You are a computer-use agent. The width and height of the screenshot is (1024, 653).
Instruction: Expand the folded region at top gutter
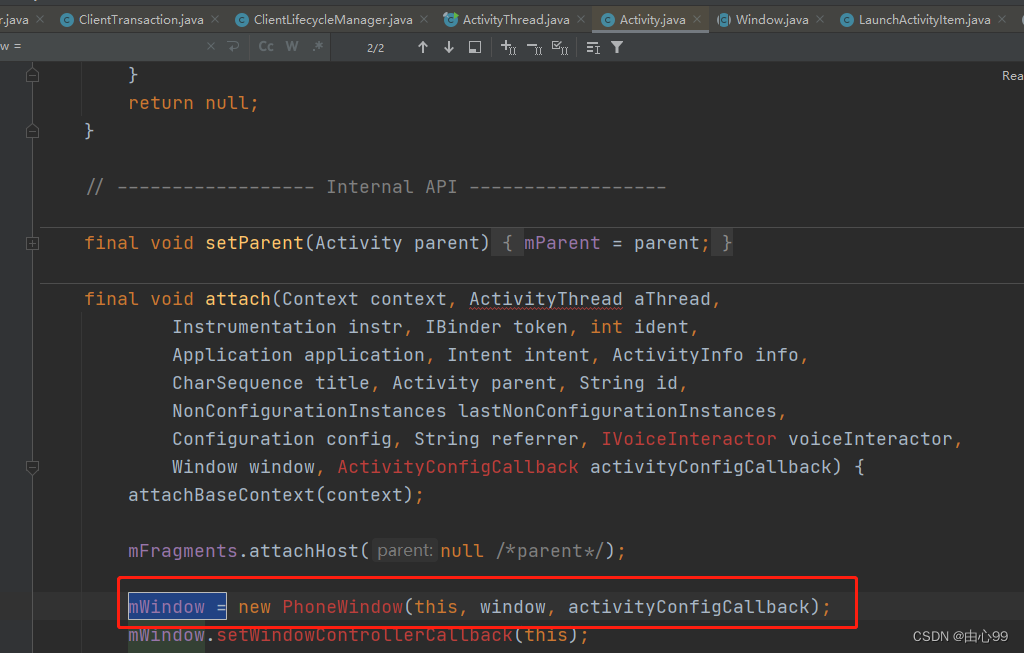tap(32, 75)
